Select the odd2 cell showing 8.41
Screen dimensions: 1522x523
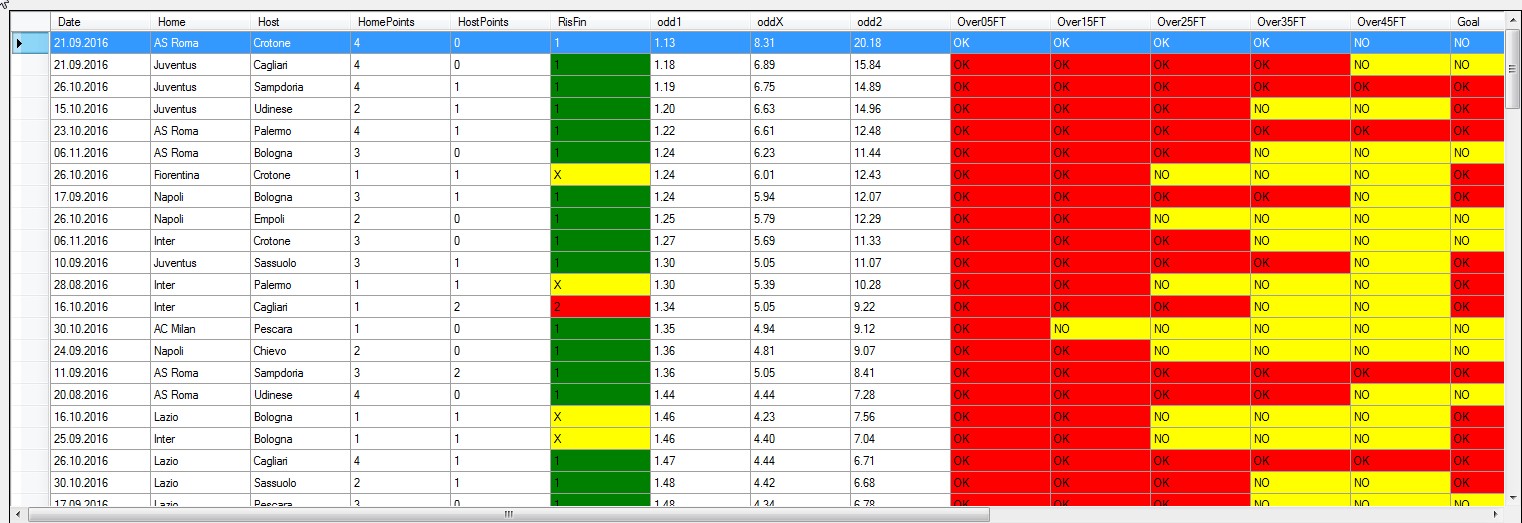pos(900,373)
